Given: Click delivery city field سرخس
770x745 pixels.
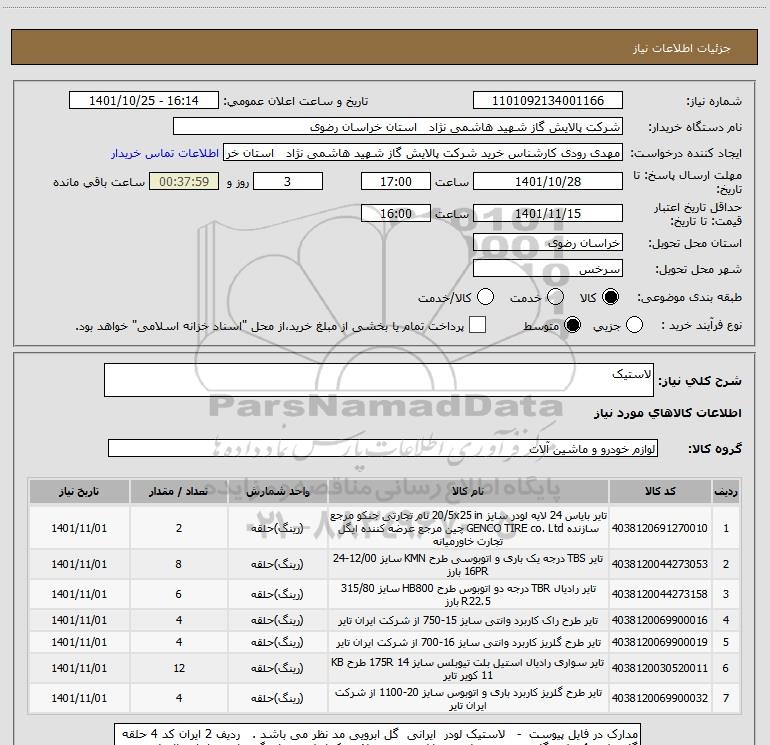Looking at the screenshot, I should click(x=548, y=269).
